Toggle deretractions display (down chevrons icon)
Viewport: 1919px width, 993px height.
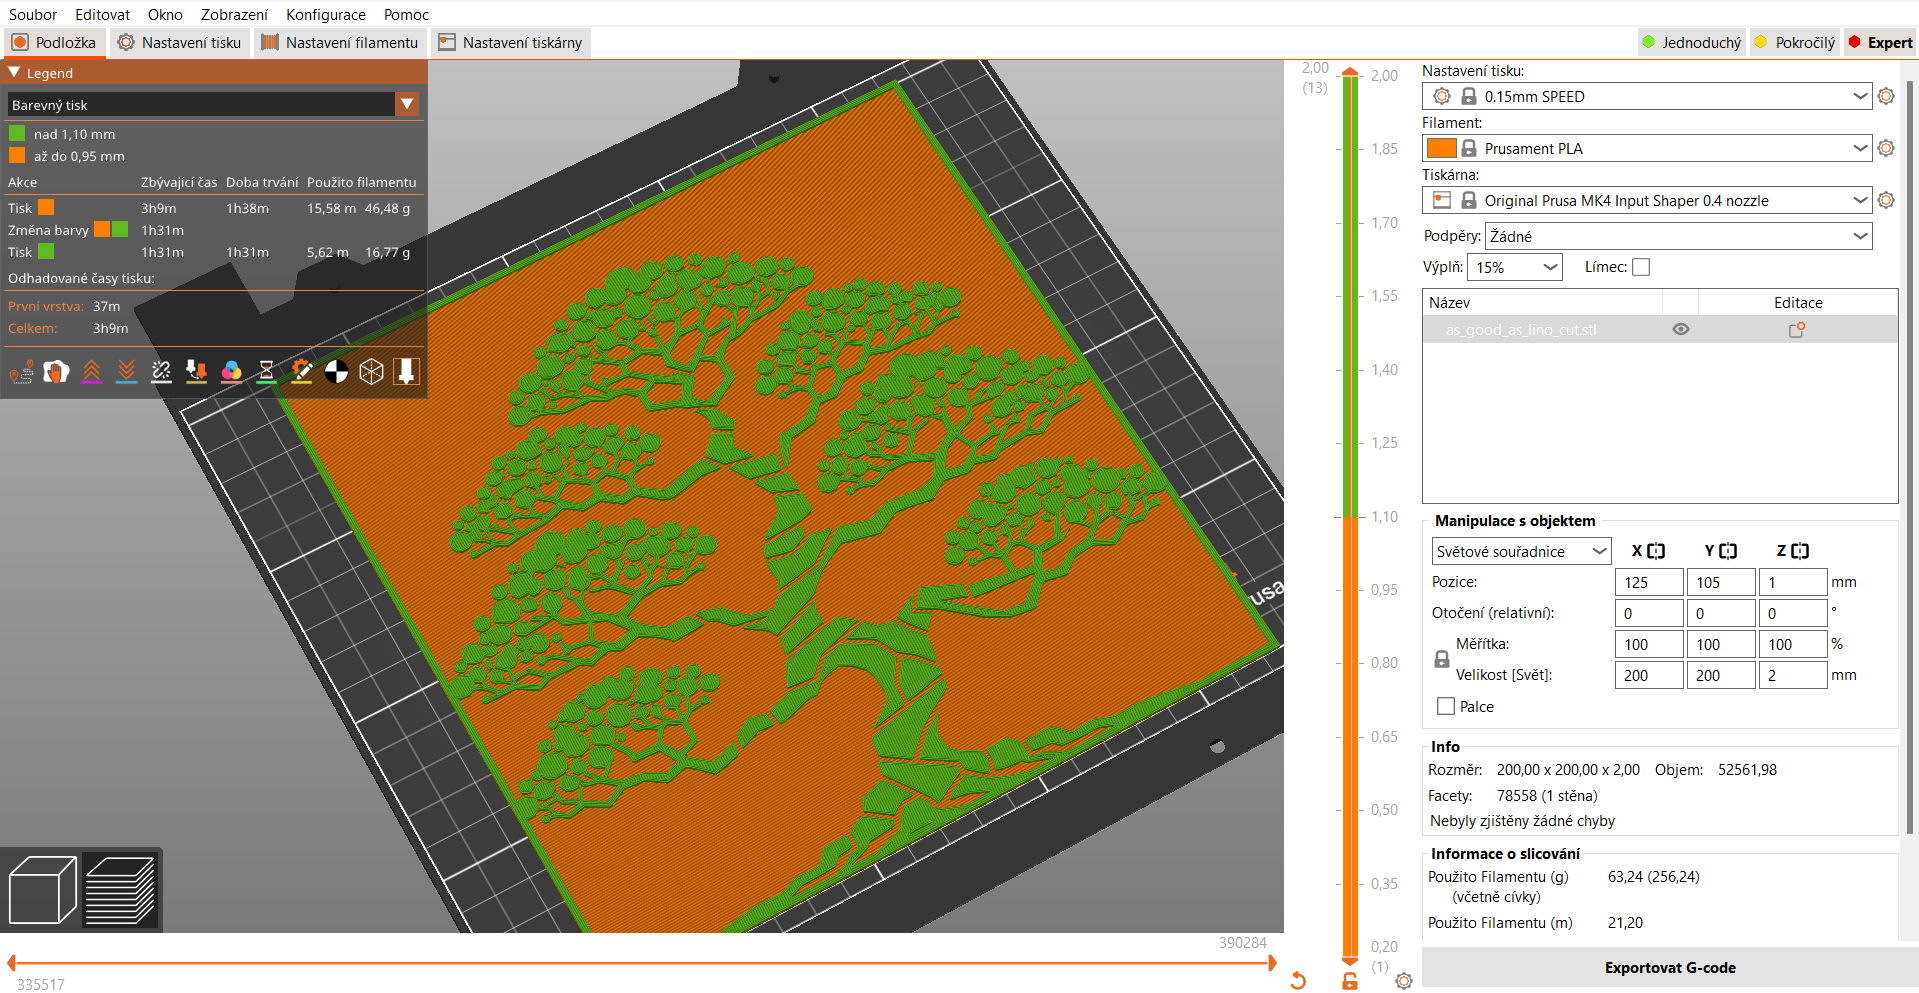126,371
